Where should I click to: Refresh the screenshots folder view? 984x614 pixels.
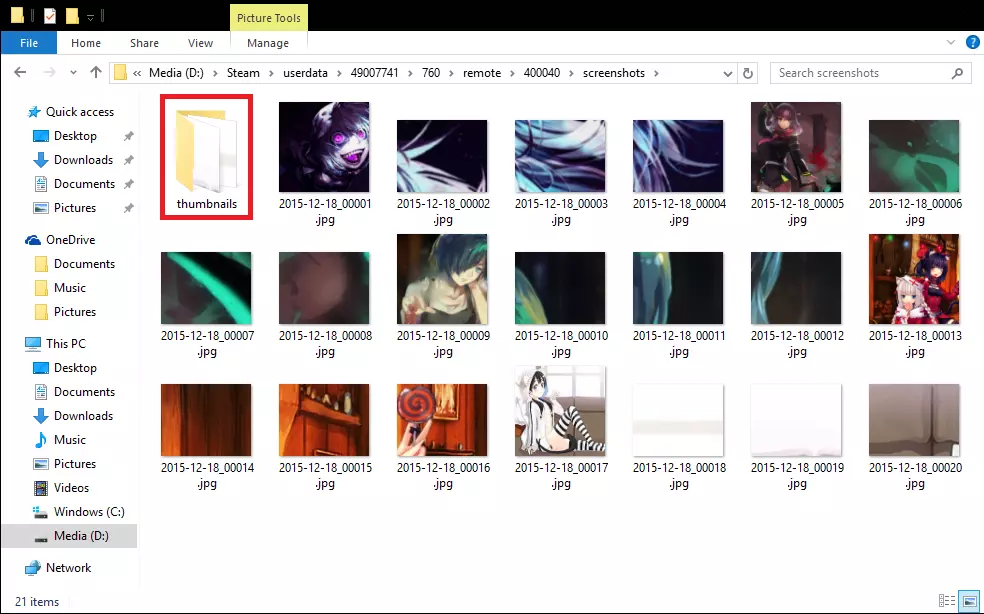(x=747, y=73)
